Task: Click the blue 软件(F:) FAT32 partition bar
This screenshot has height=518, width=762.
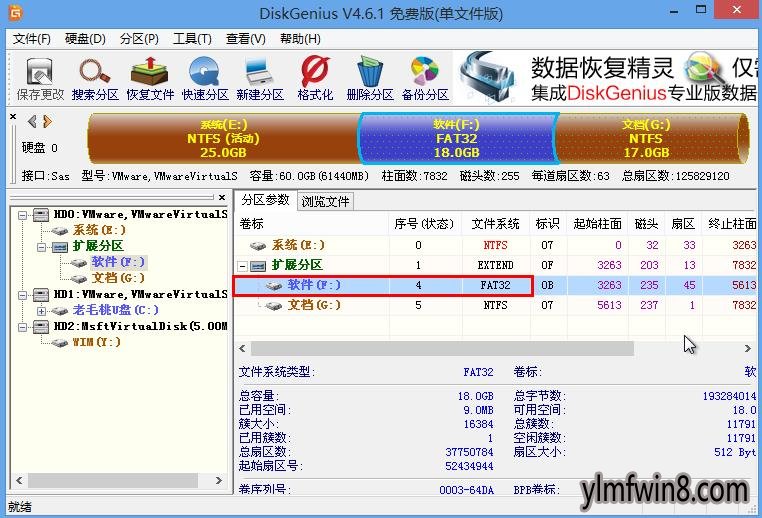Action: (x=456, y=138)
